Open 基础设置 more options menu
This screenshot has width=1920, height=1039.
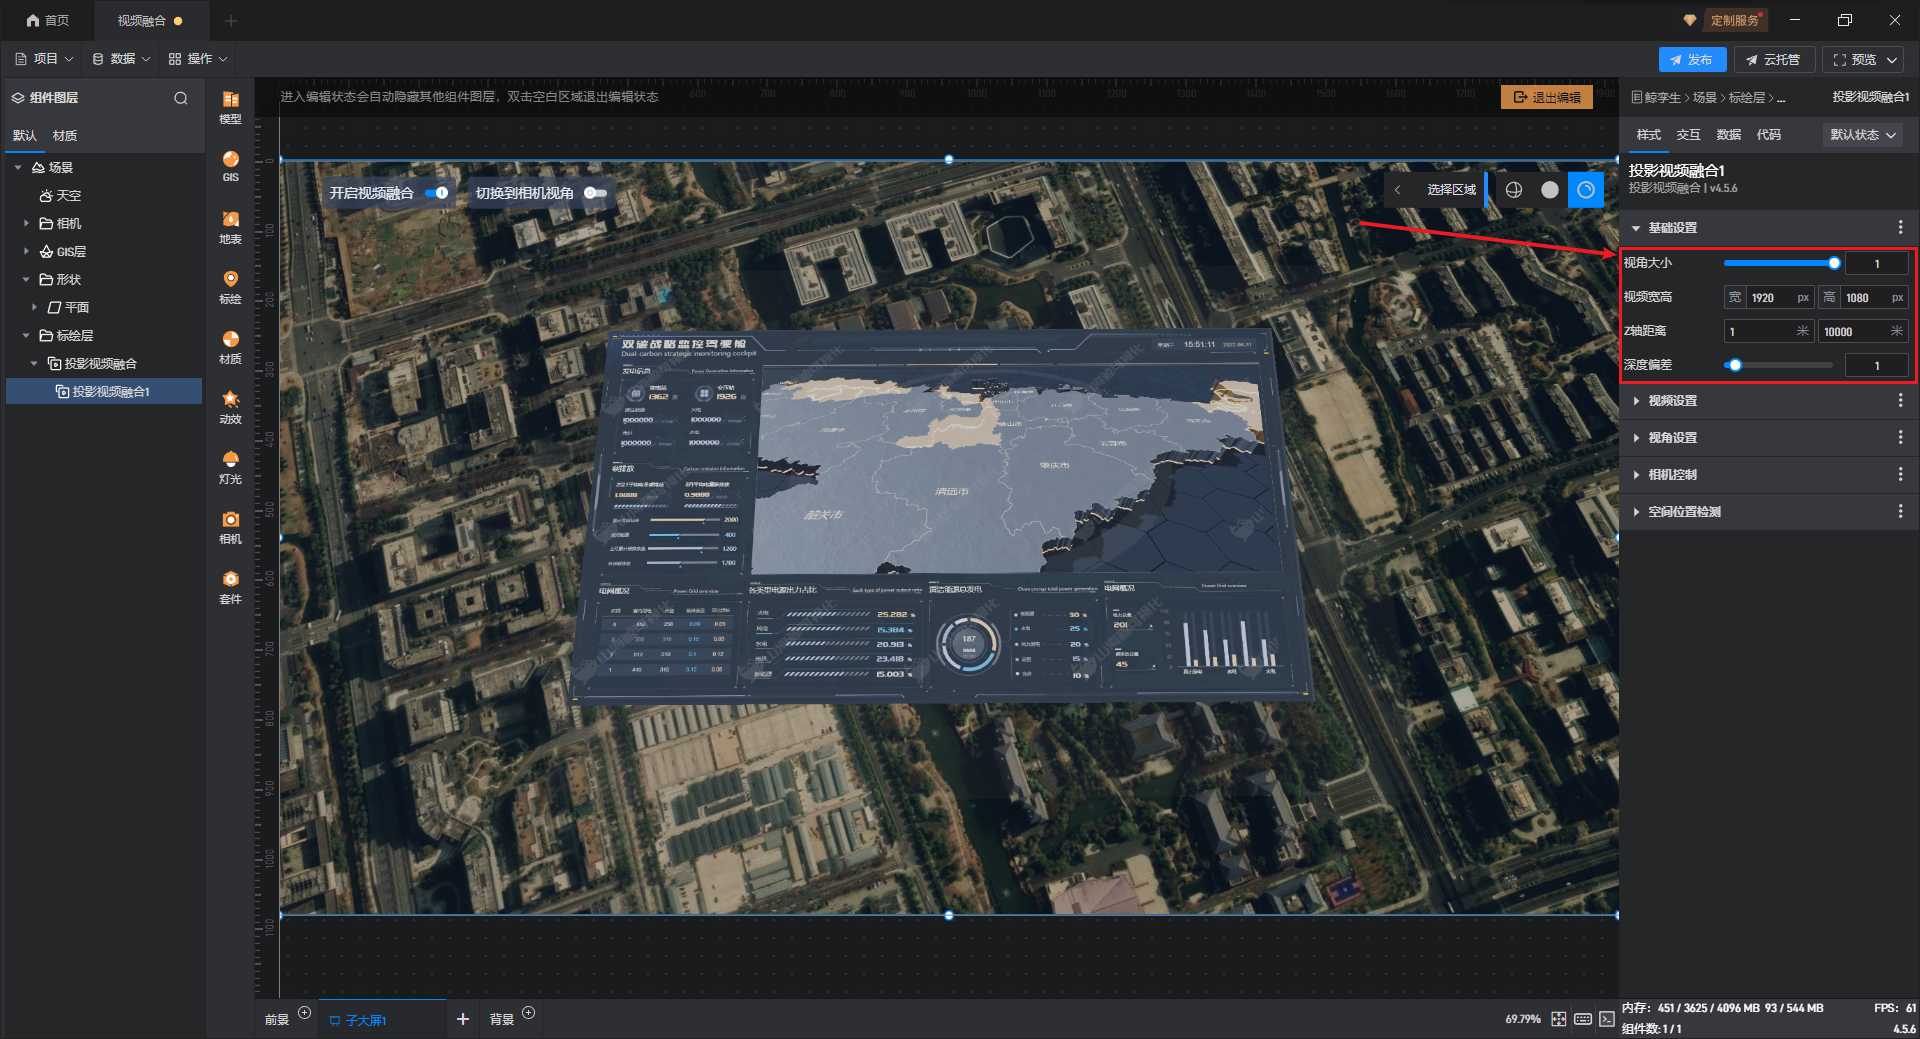1900,228
